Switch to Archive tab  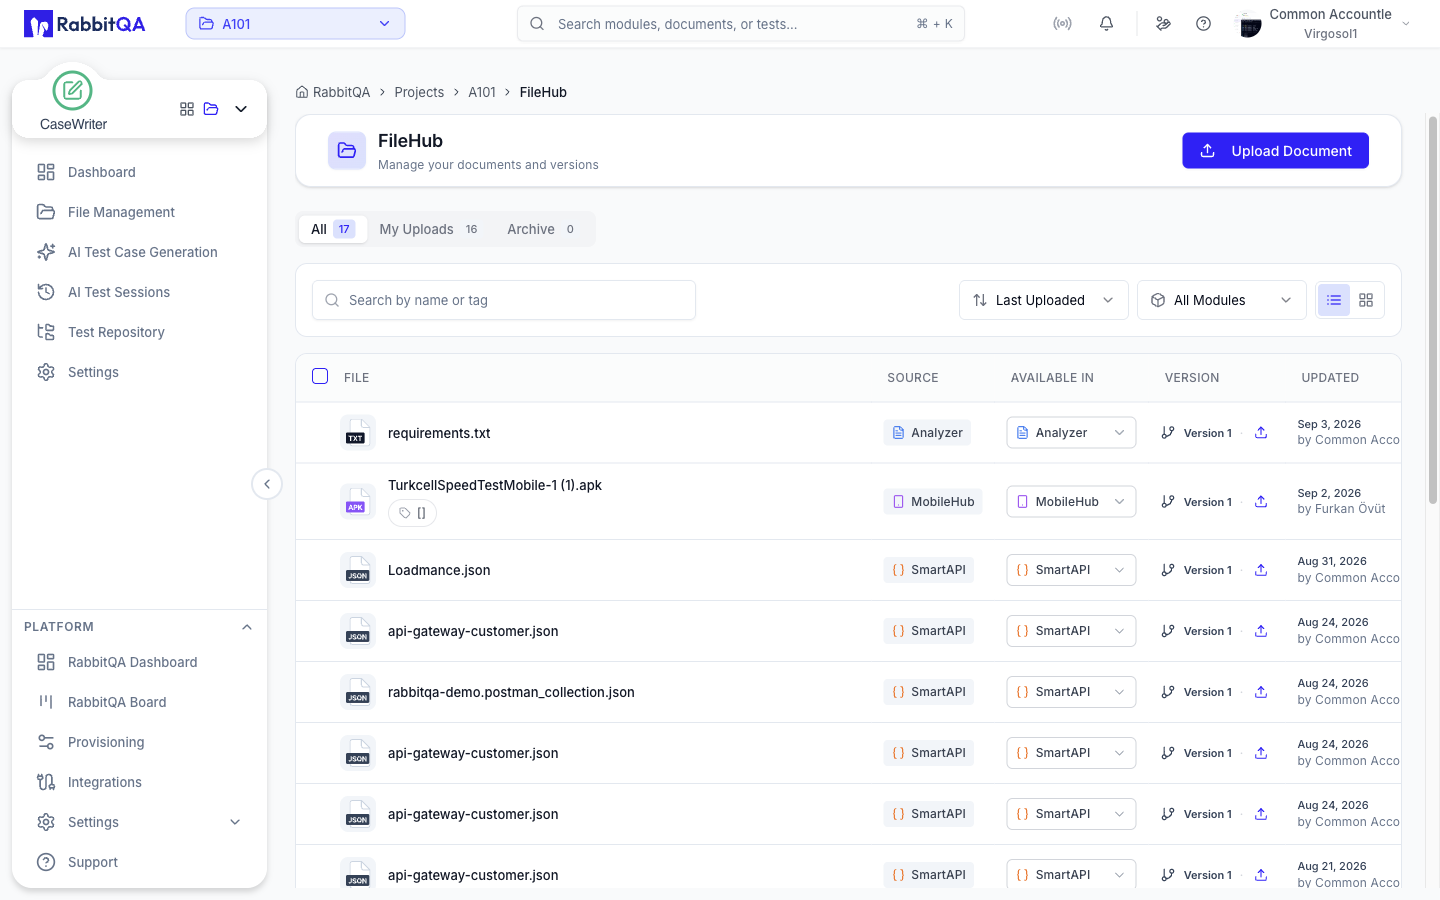tap(541, 229)
